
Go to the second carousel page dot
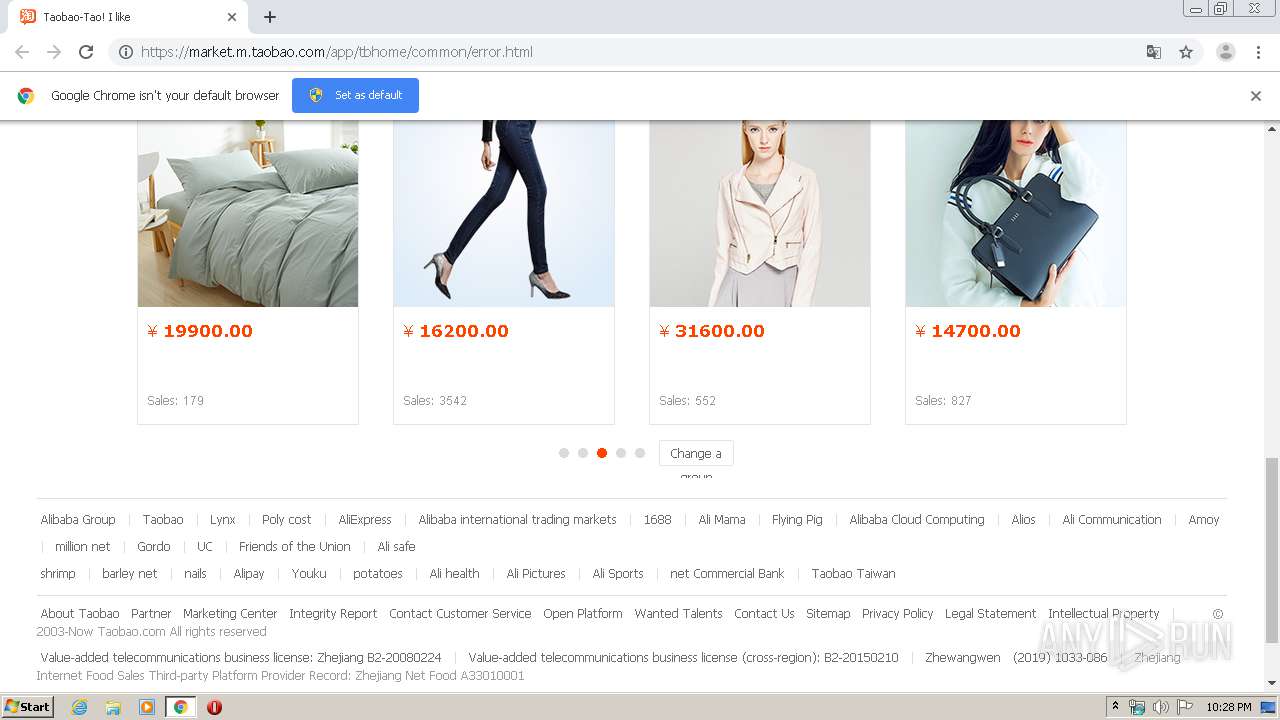[x=583, y=453]
